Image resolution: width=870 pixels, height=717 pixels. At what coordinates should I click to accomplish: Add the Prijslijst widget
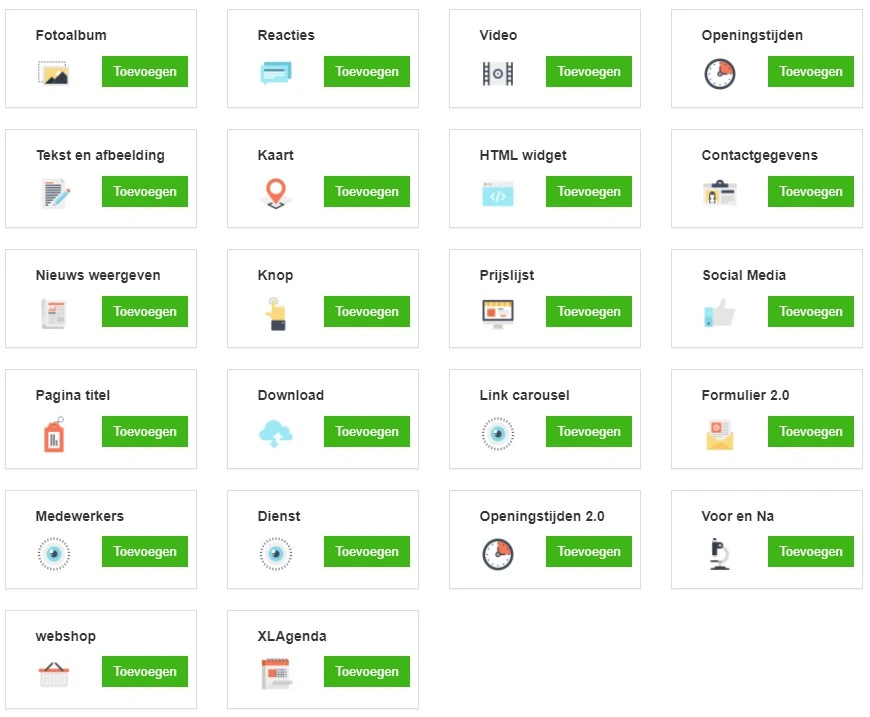(x=589, y=311)
